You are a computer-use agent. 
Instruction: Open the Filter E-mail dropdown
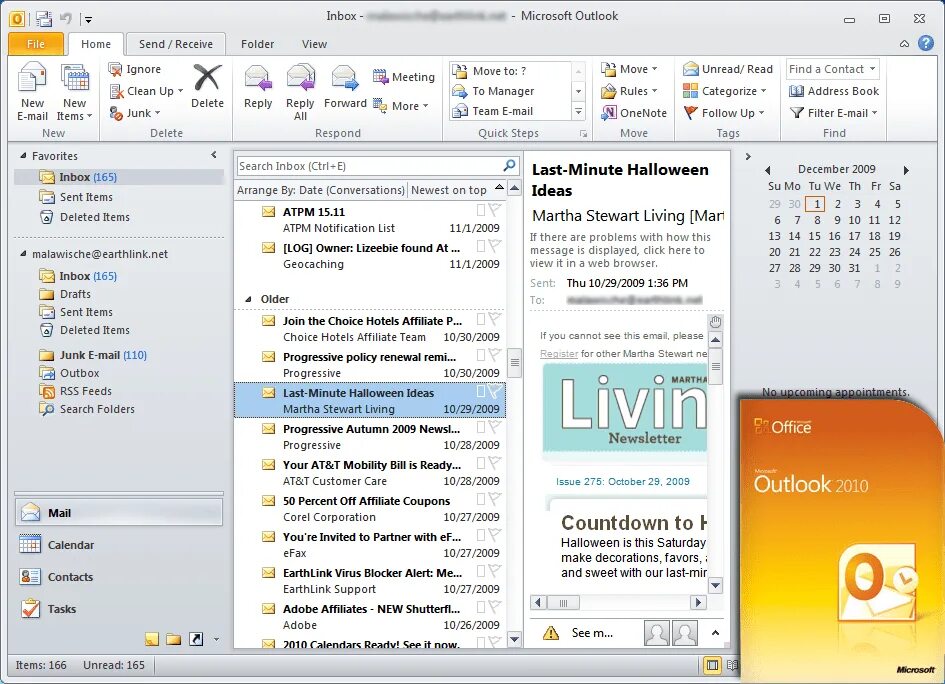[834, 113]
